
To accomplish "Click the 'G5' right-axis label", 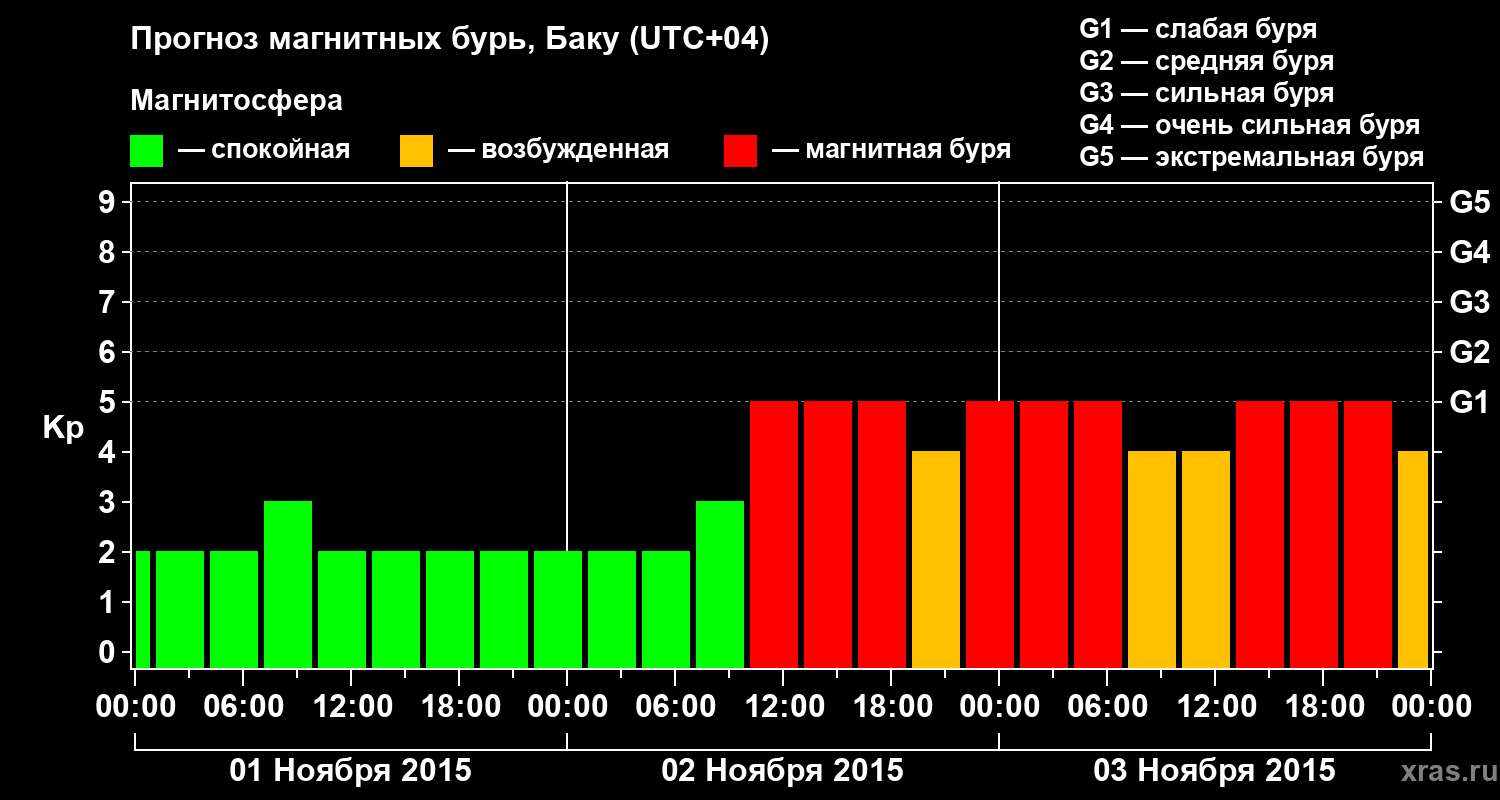I will [x=1469, y=202].
